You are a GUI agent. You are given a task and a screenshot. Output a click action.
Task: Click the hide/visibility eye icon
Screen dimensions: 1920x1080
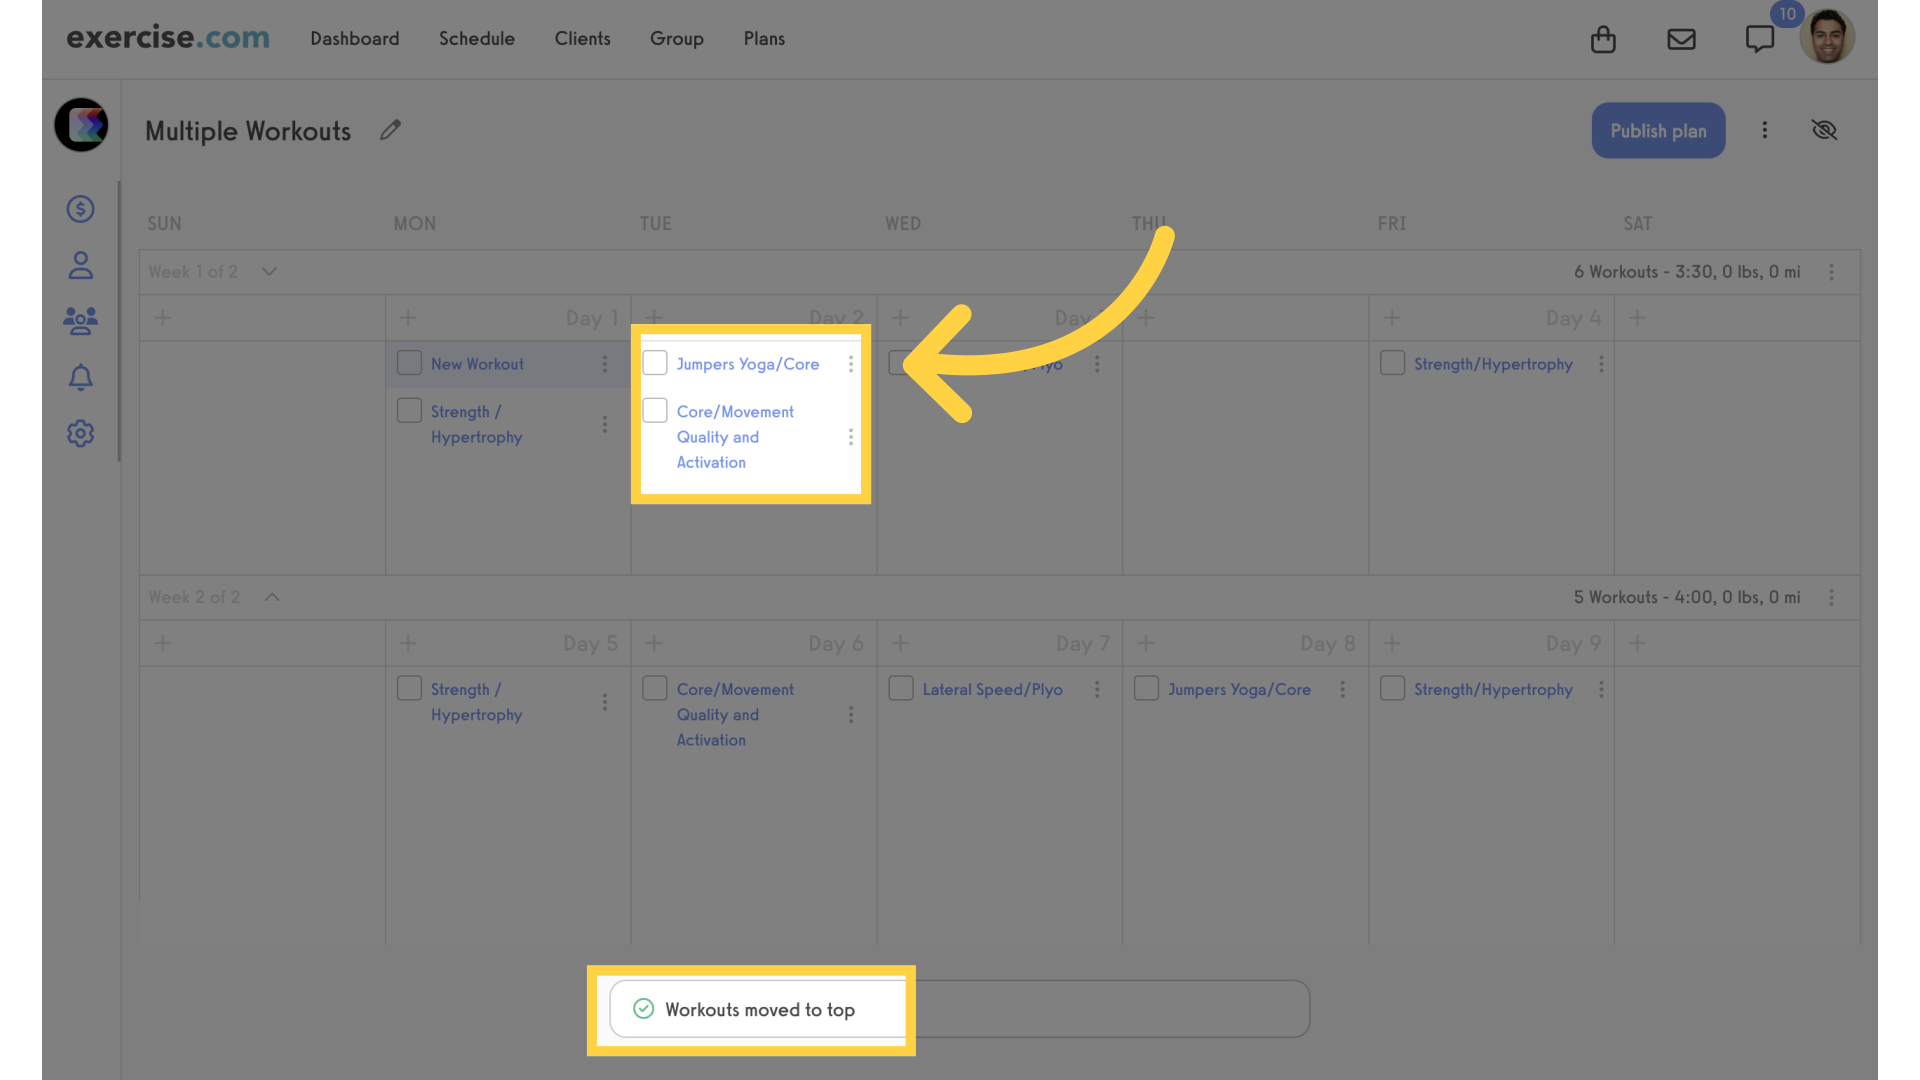[x=1825, y=129]
